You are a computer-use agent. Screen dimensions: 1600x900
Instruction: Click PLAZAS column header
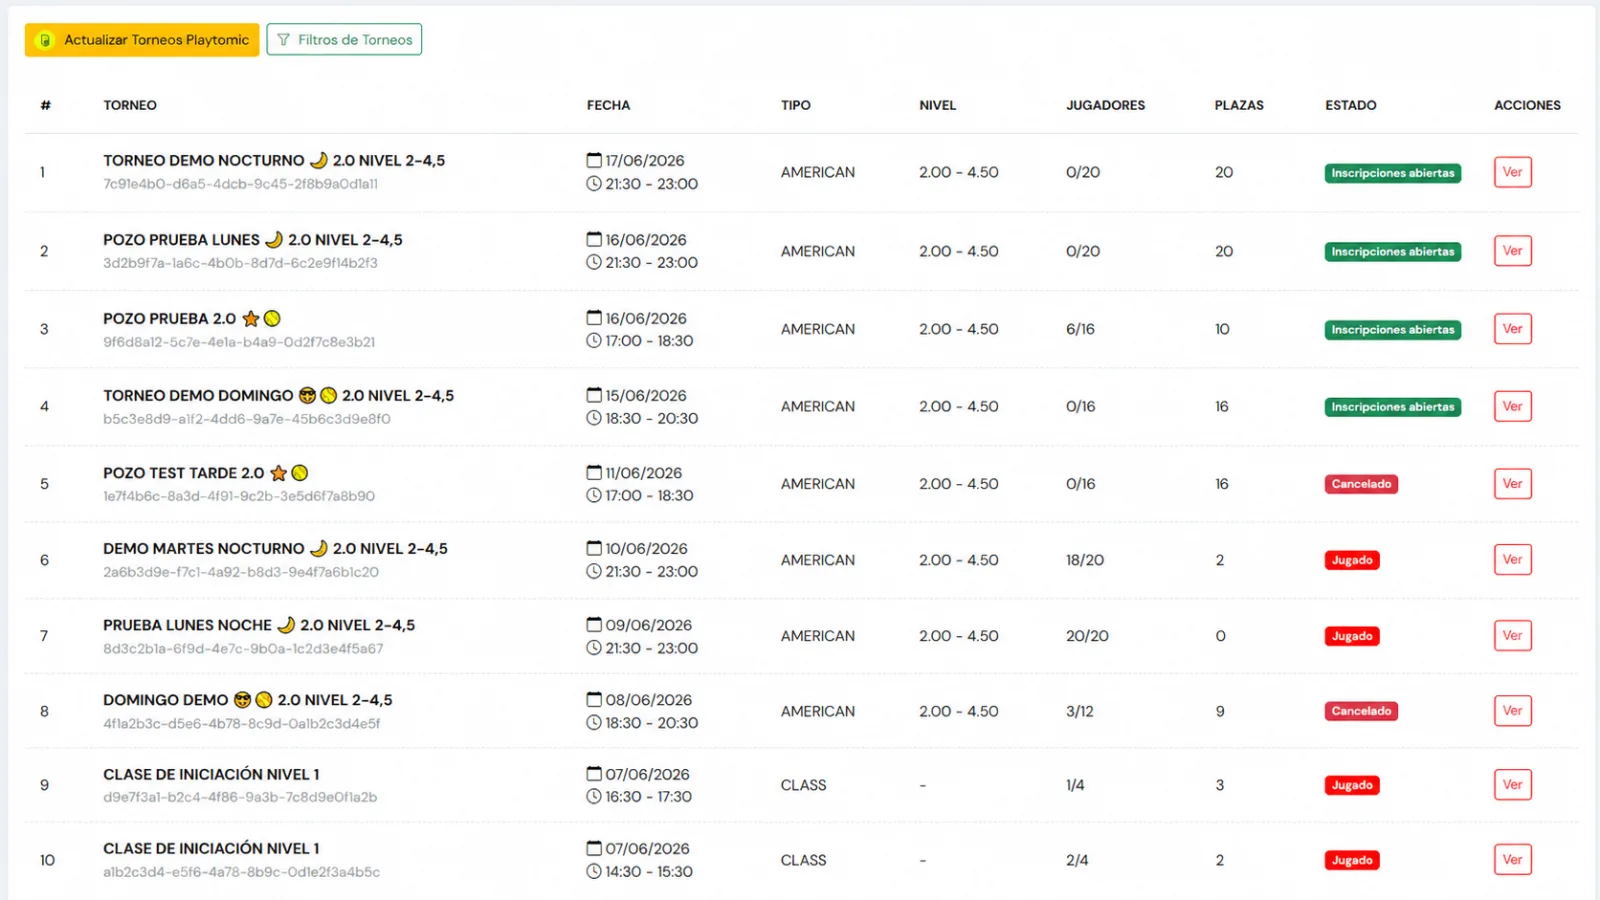tap(1239, 105)
